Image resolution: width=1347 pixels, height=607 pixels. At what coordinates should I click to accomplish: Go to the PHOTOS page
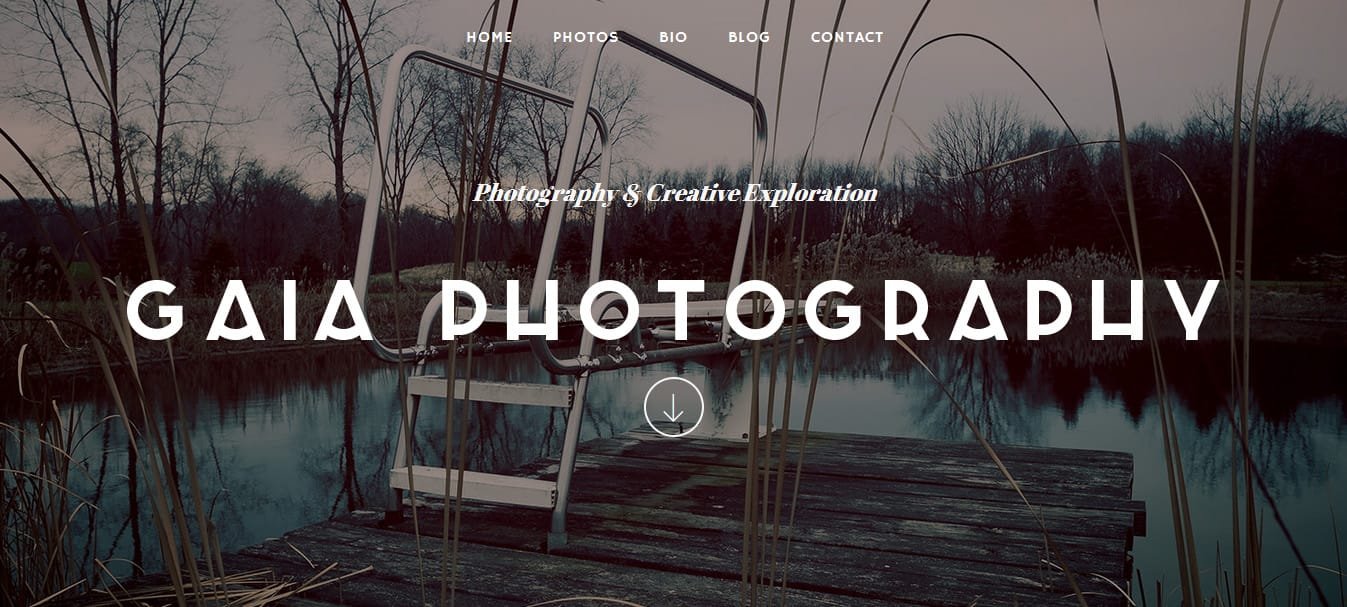(586, 37)
